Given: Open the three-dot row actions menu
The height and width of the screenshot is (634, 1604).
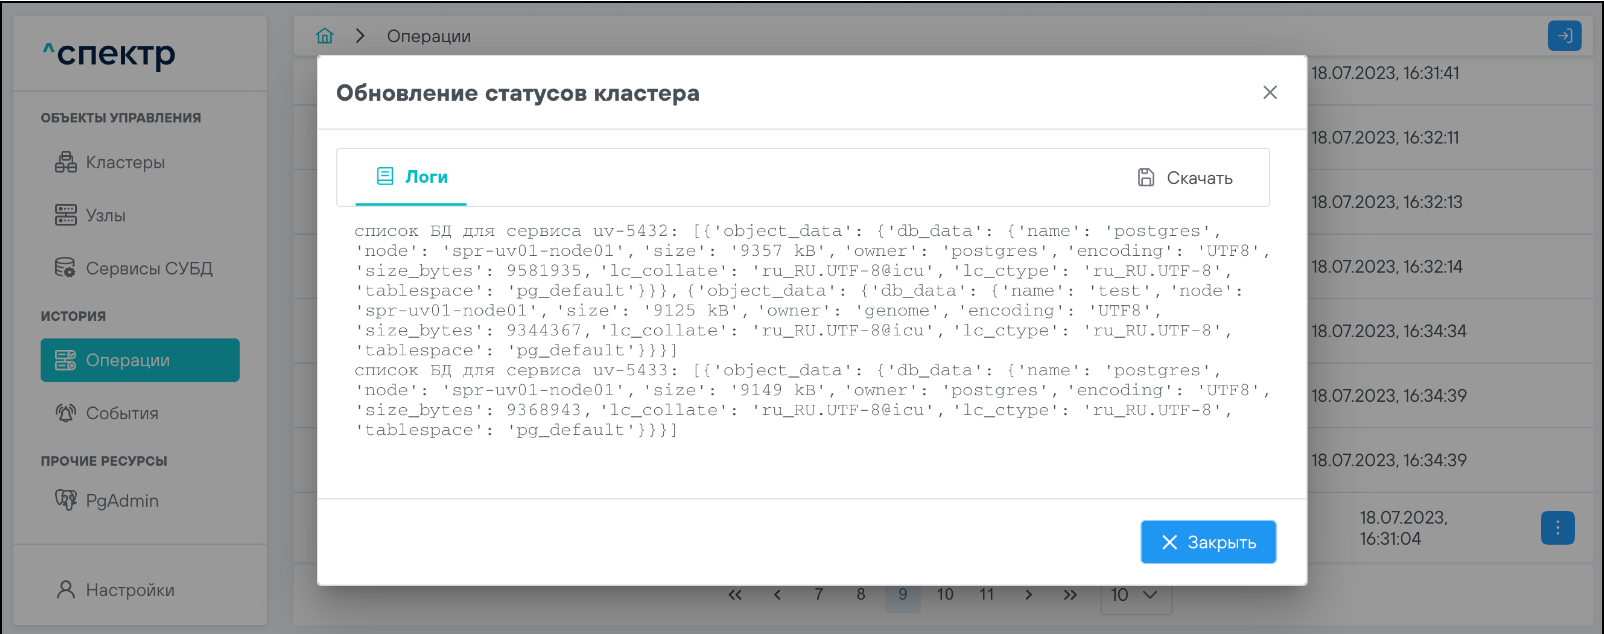Looking at the screenshot, I should [1557, 528].
